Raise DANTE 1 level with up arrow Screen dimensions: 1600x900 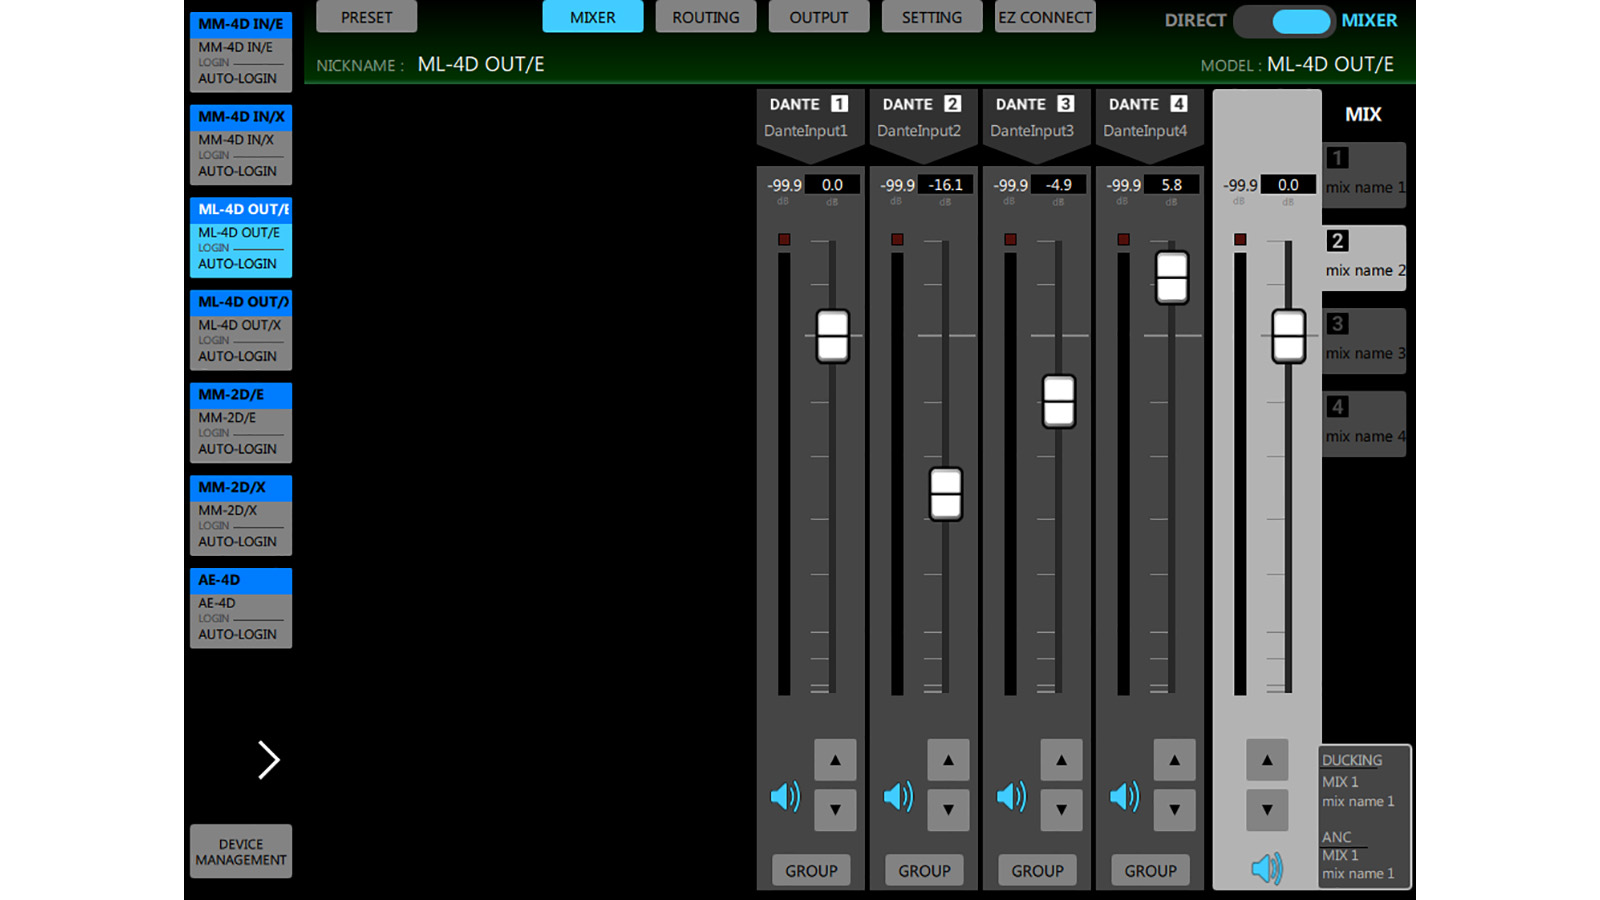point(835,760)
